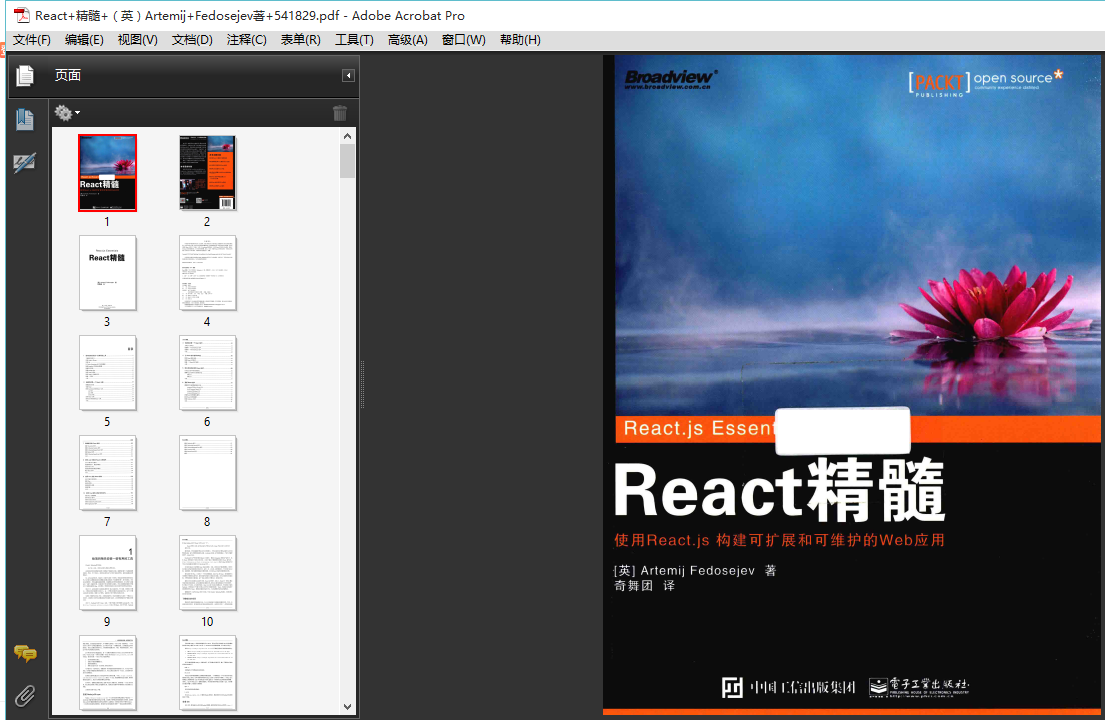Open the Comments panel icon
This screenshot has width=1105, height=720.
tap(25, 654)
